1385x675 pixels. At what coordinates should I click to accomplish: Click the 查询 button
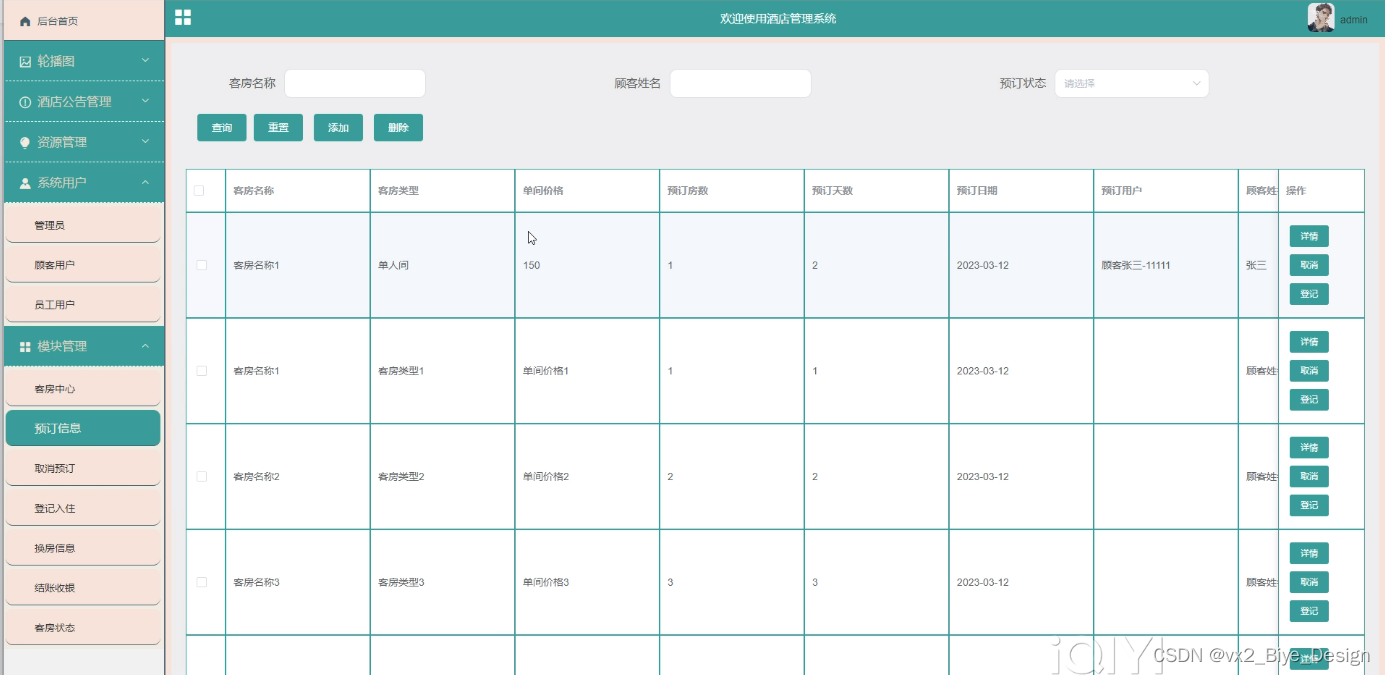coord(222,128)
